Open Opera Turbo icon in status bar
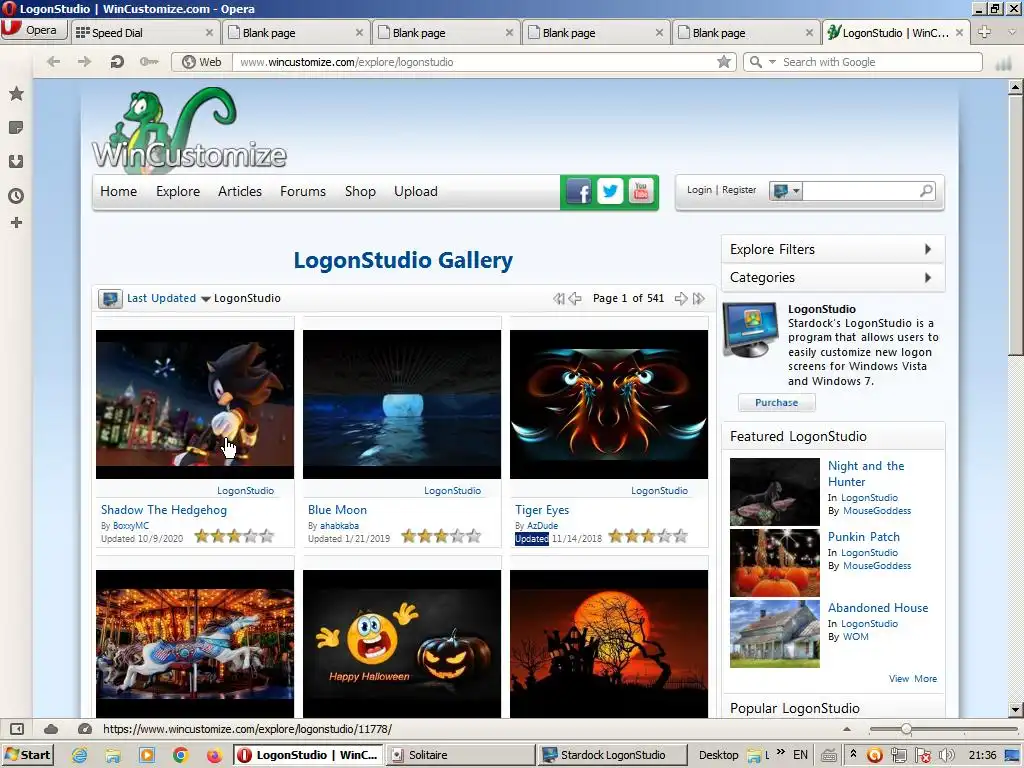The width and height of the screenshot is (1024, 768). (x=84, y=729)
